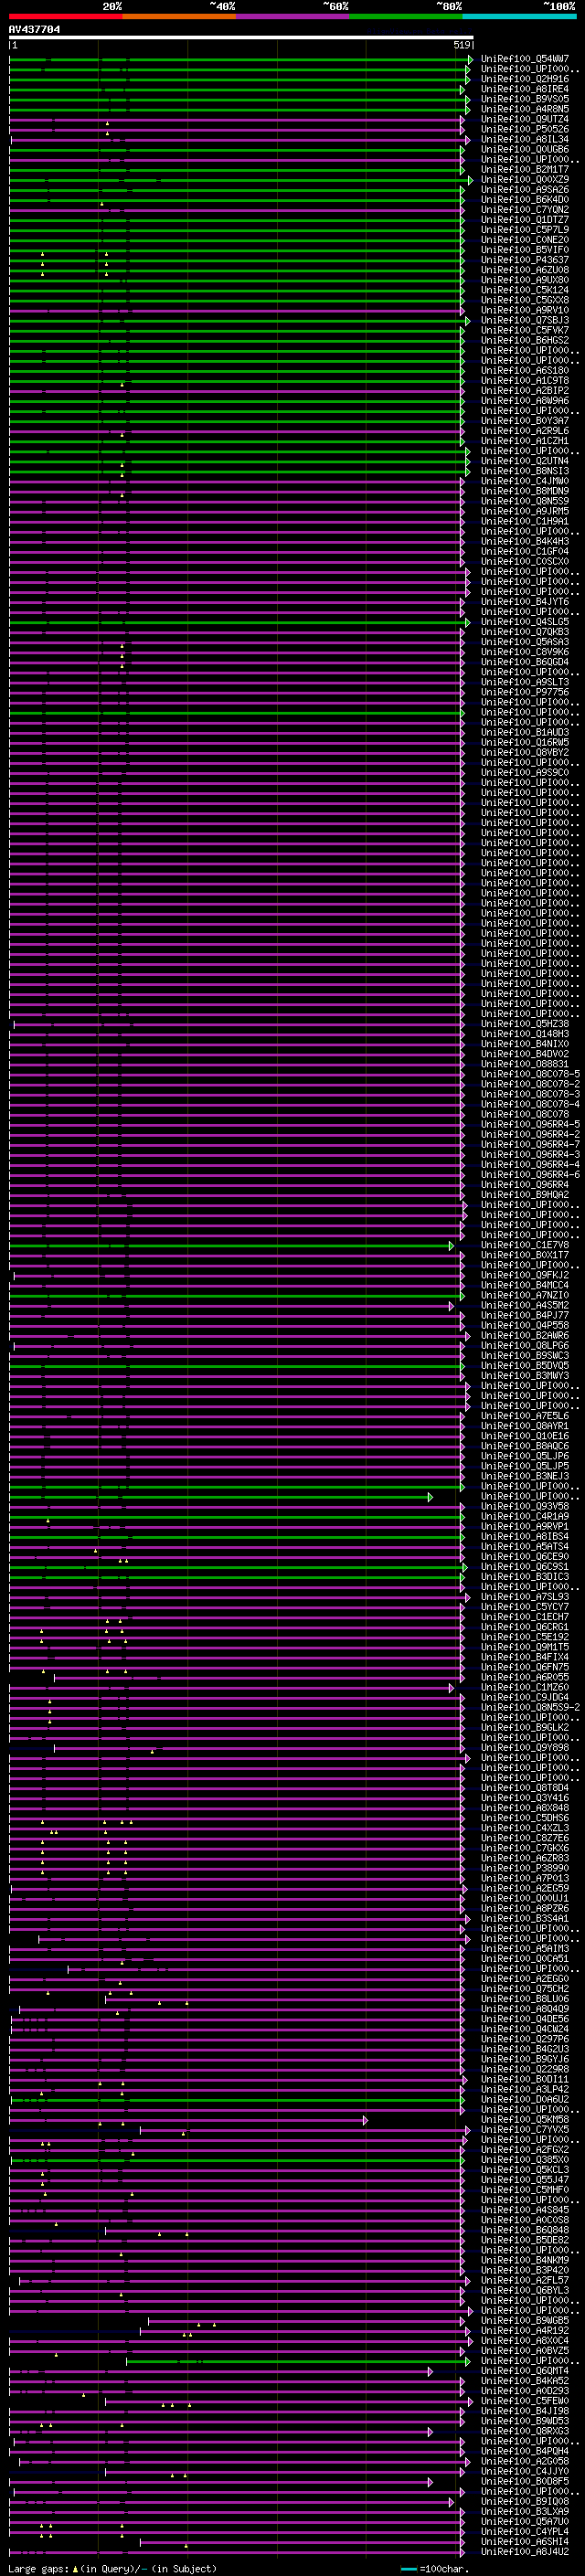
Task: Open hit UniRef100_Q9UTZ4
Action: pos(524,119)
